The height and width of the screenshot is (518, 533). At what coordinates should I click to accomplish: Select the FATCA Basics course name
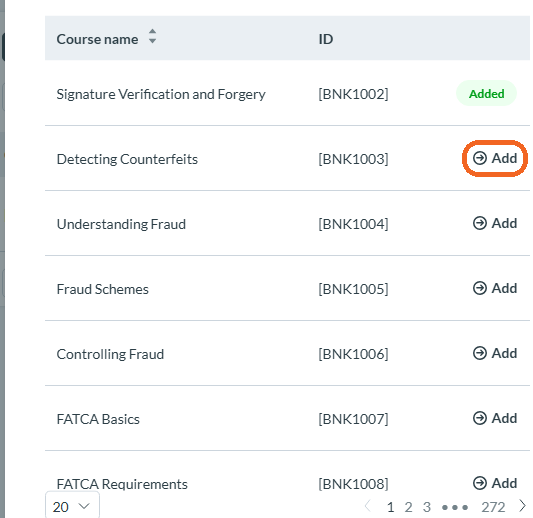pyautogui.click(x=98, y=419)
